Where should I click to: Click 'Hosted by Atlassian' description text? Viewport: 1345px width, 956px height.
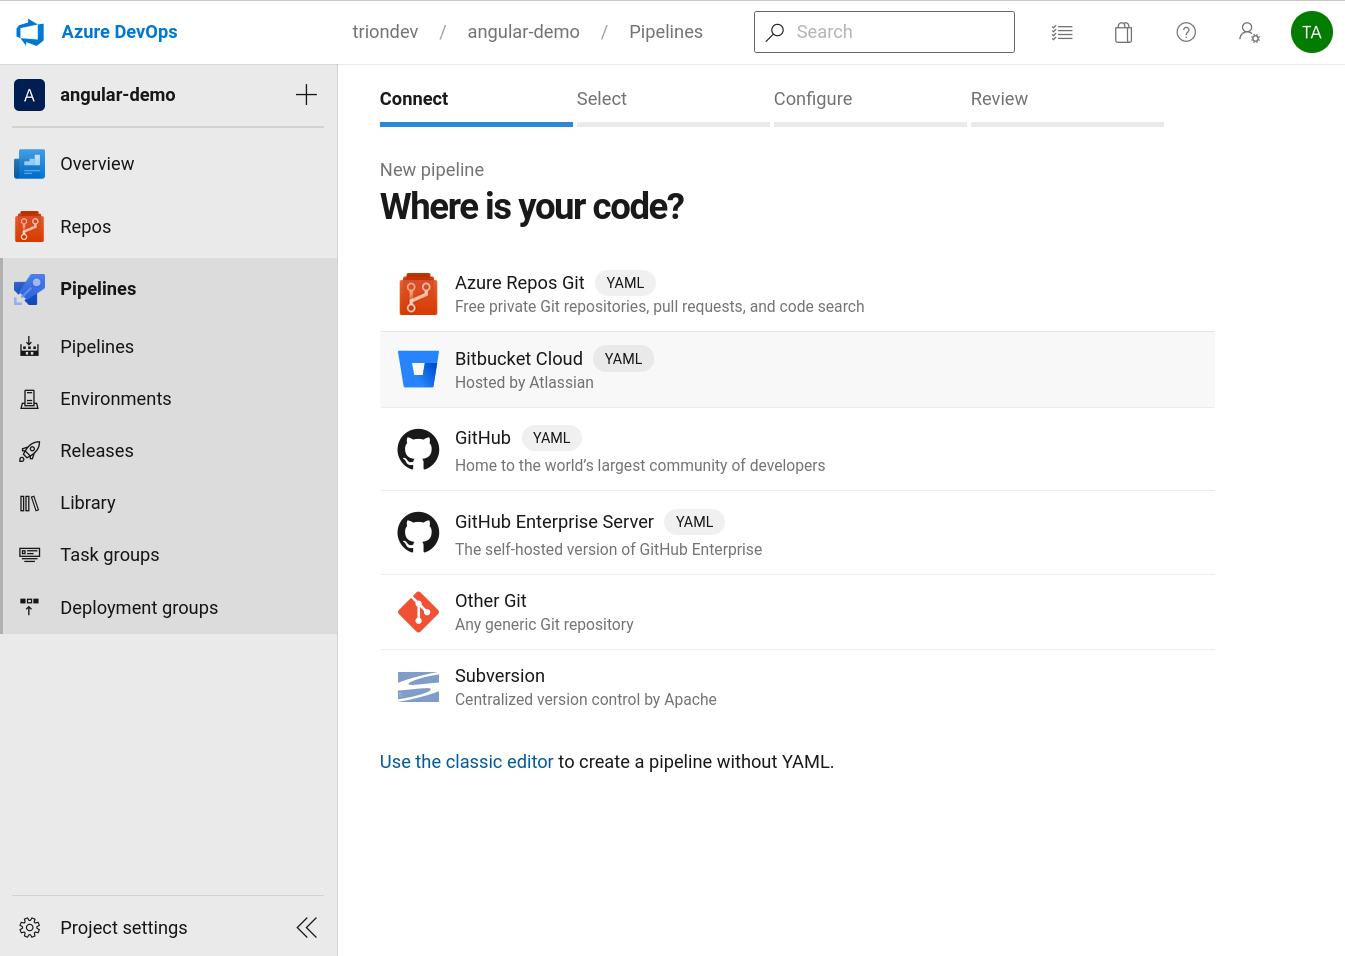524,383
